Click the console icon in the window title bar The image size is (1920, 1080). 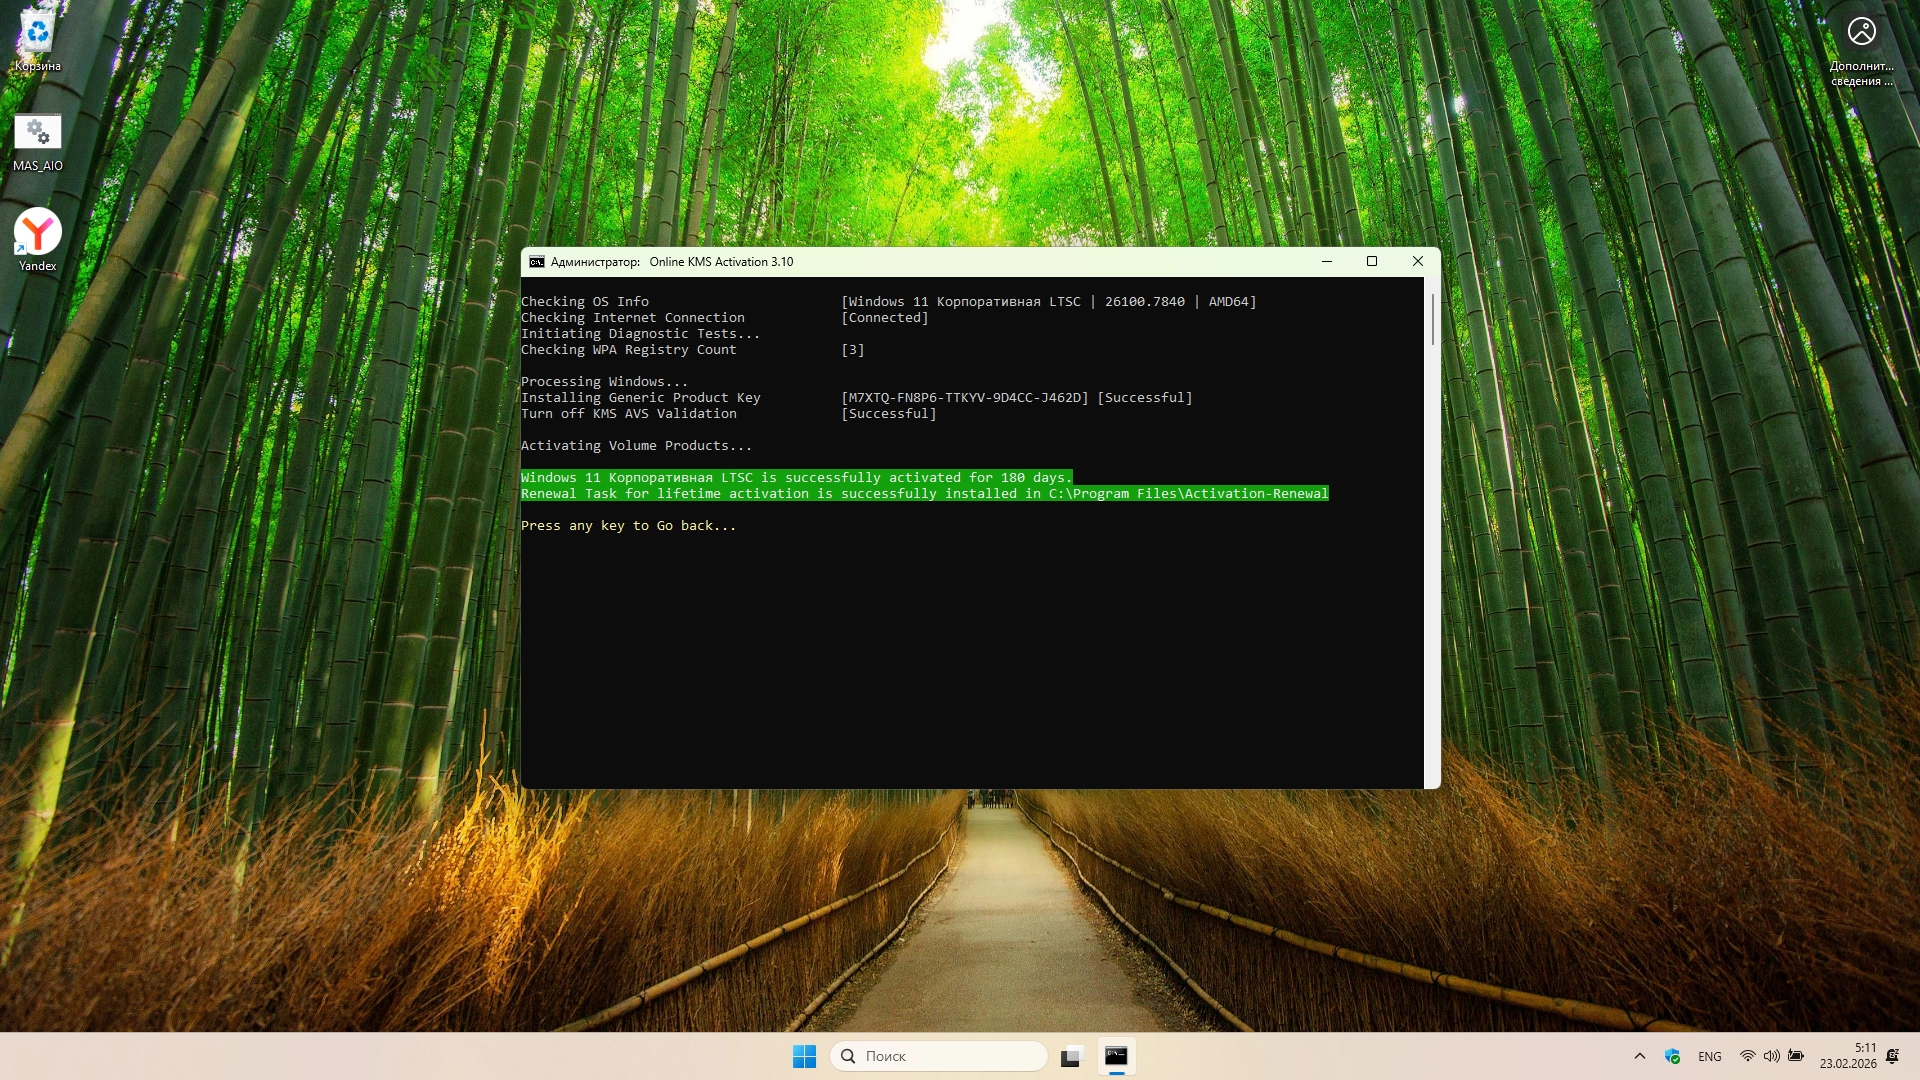click(x=537, y=262)
